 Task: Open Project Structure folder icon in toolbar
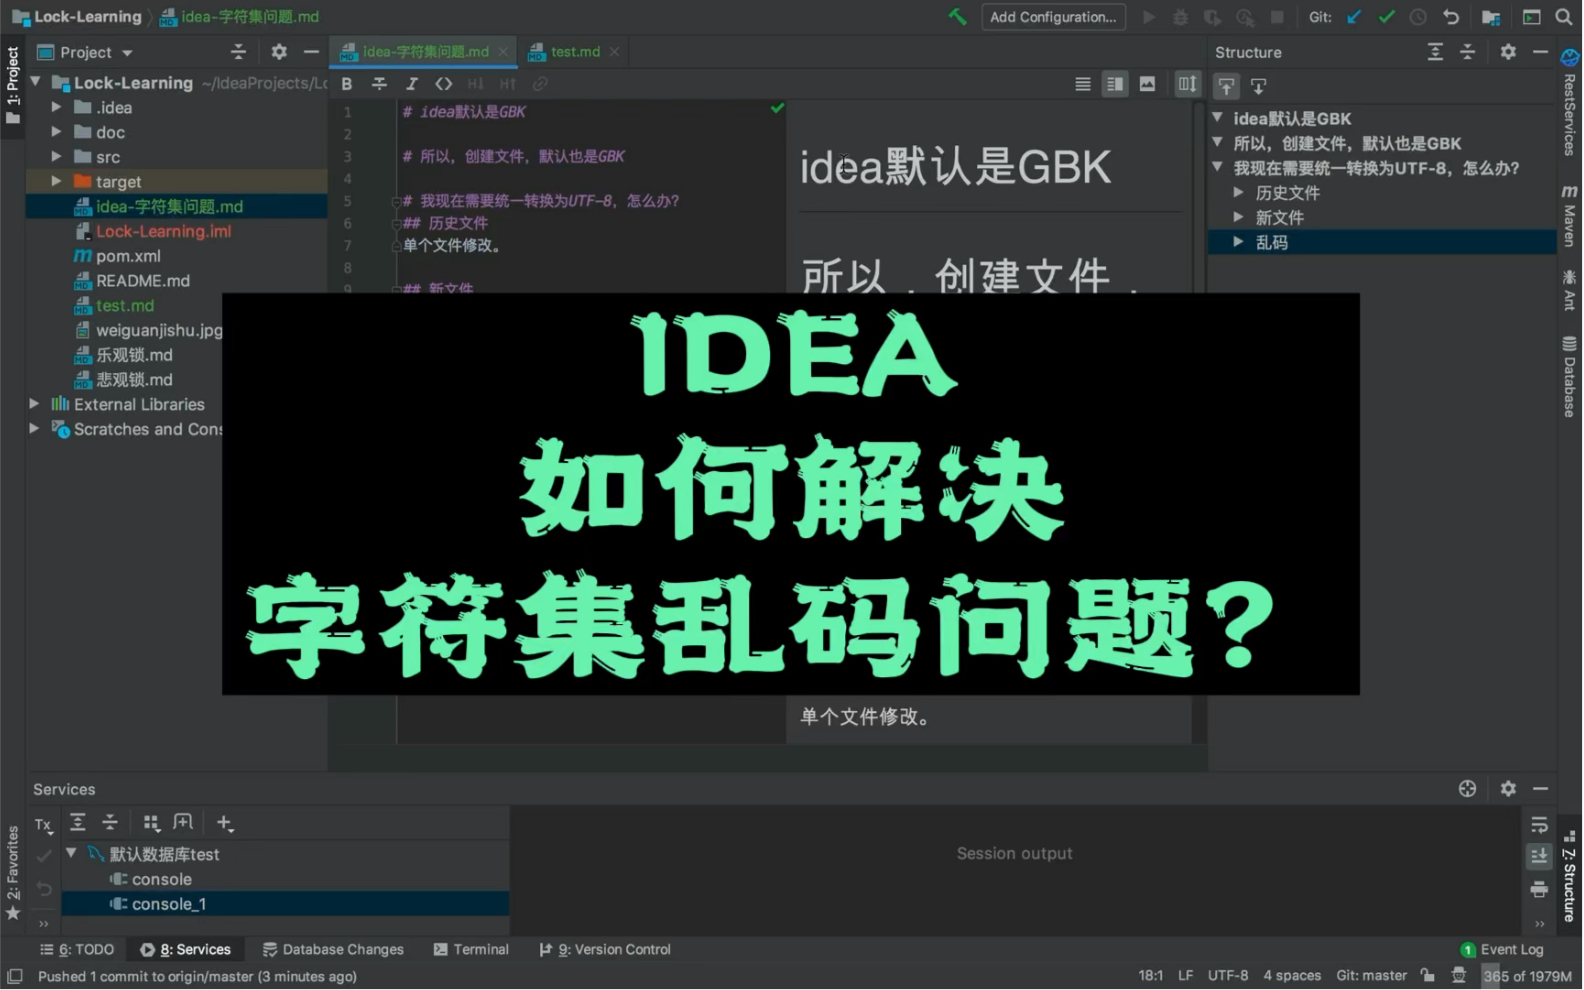[x=1490, y=17]
